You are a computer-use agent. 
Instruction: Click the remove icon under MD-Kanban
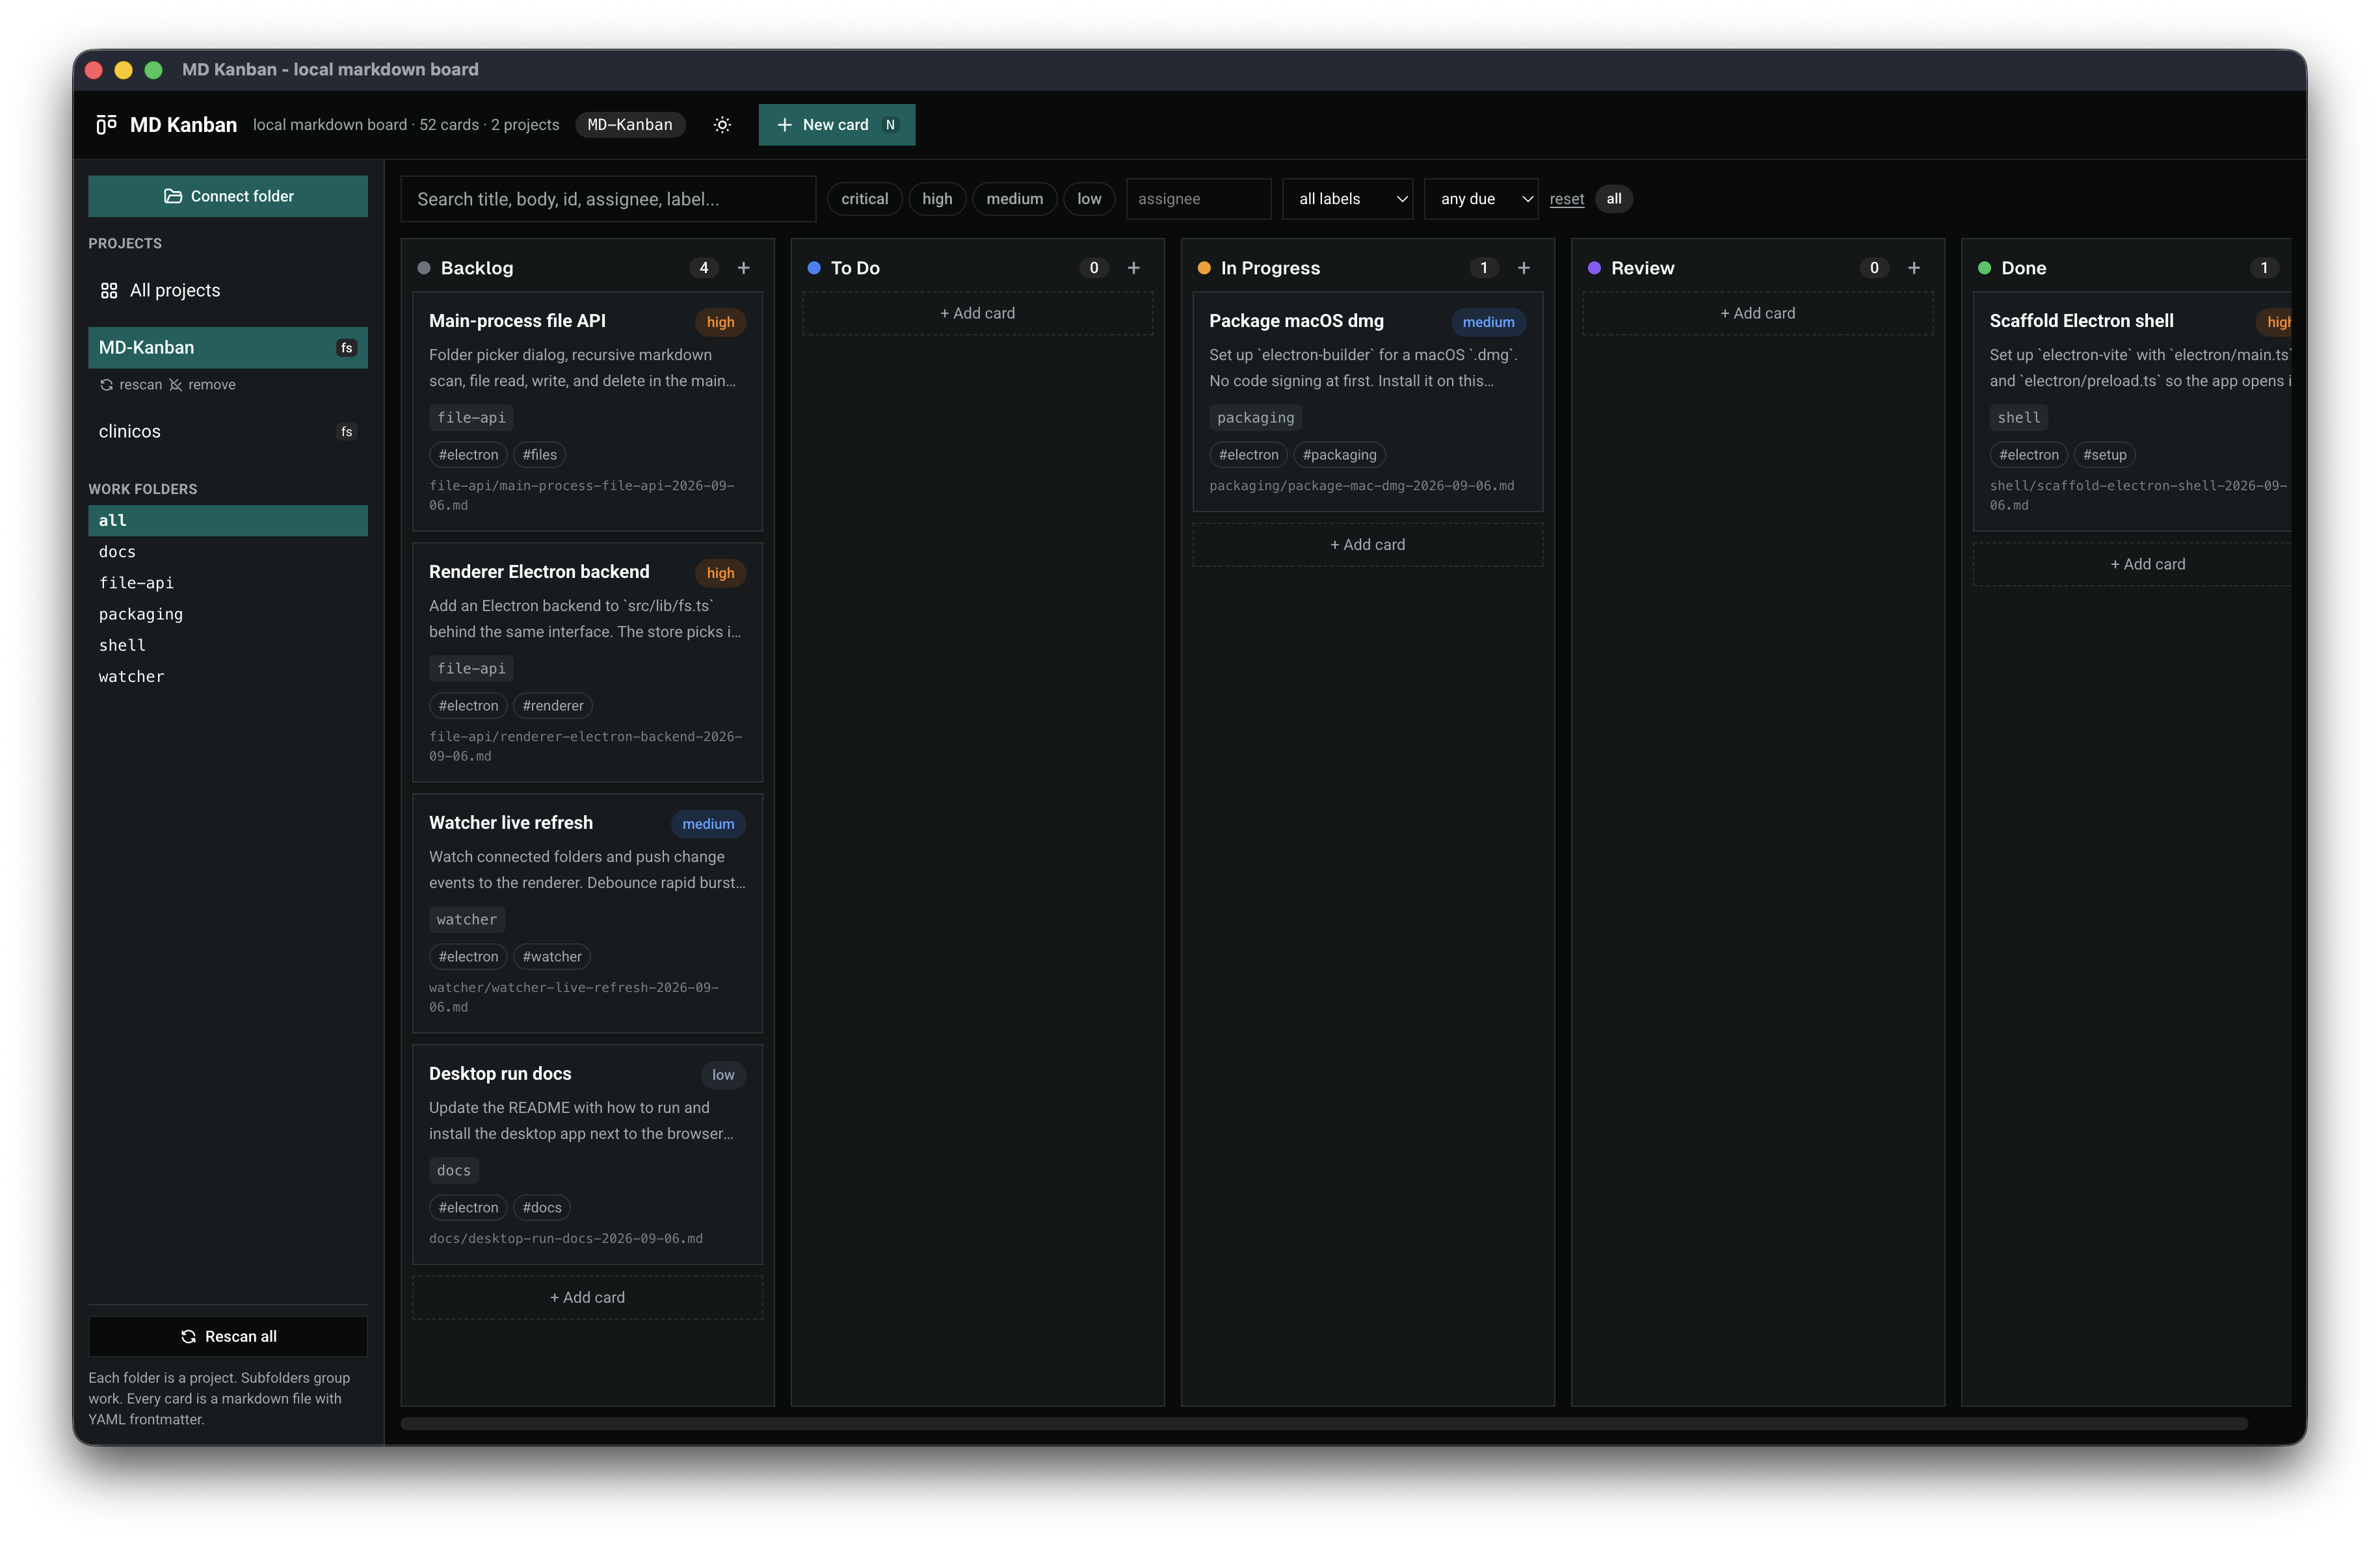(175, 385)
